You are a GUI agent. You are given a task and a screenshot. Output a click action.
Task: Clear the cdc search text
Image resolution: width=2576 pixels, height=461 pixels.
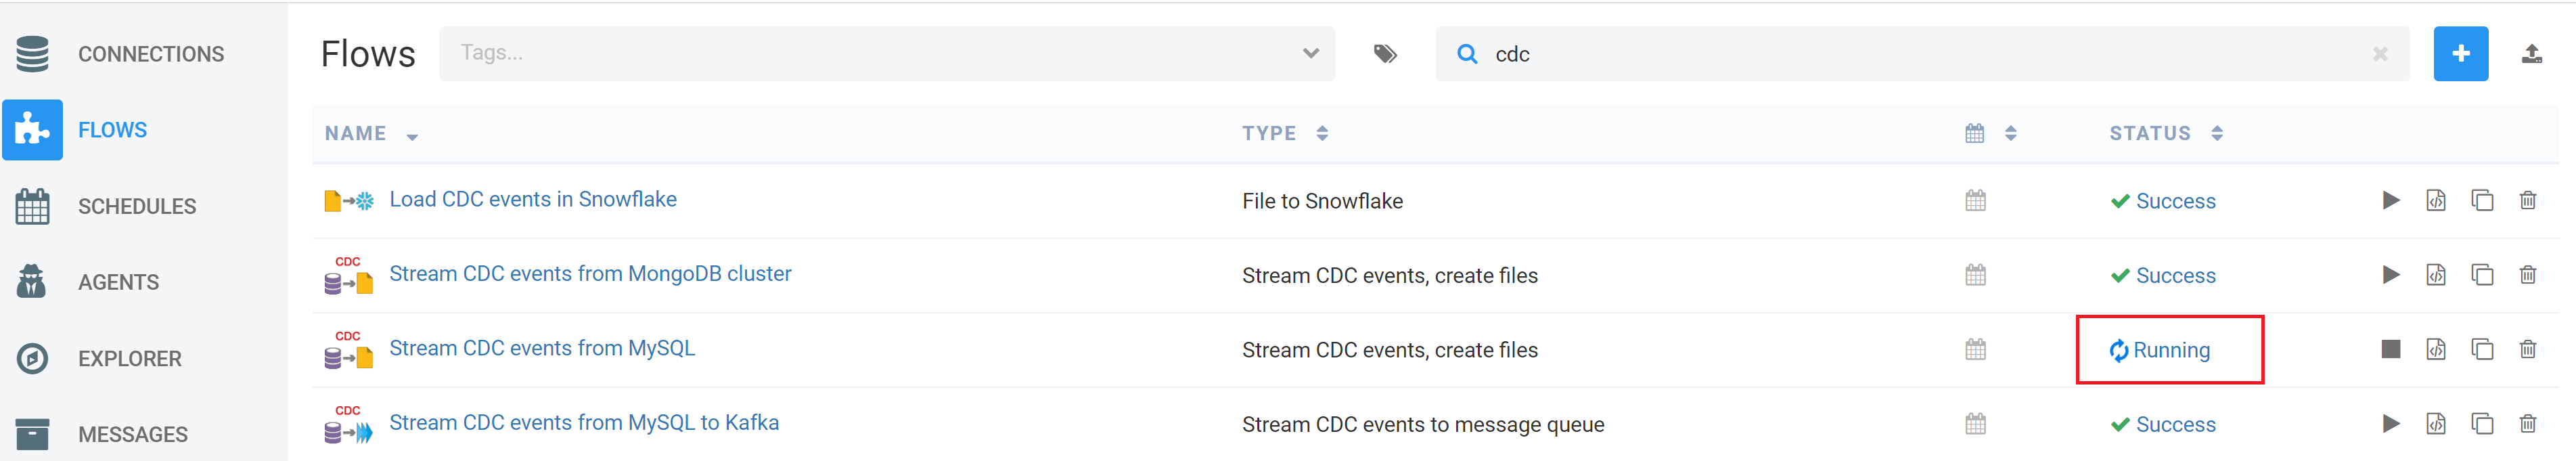2380,54
